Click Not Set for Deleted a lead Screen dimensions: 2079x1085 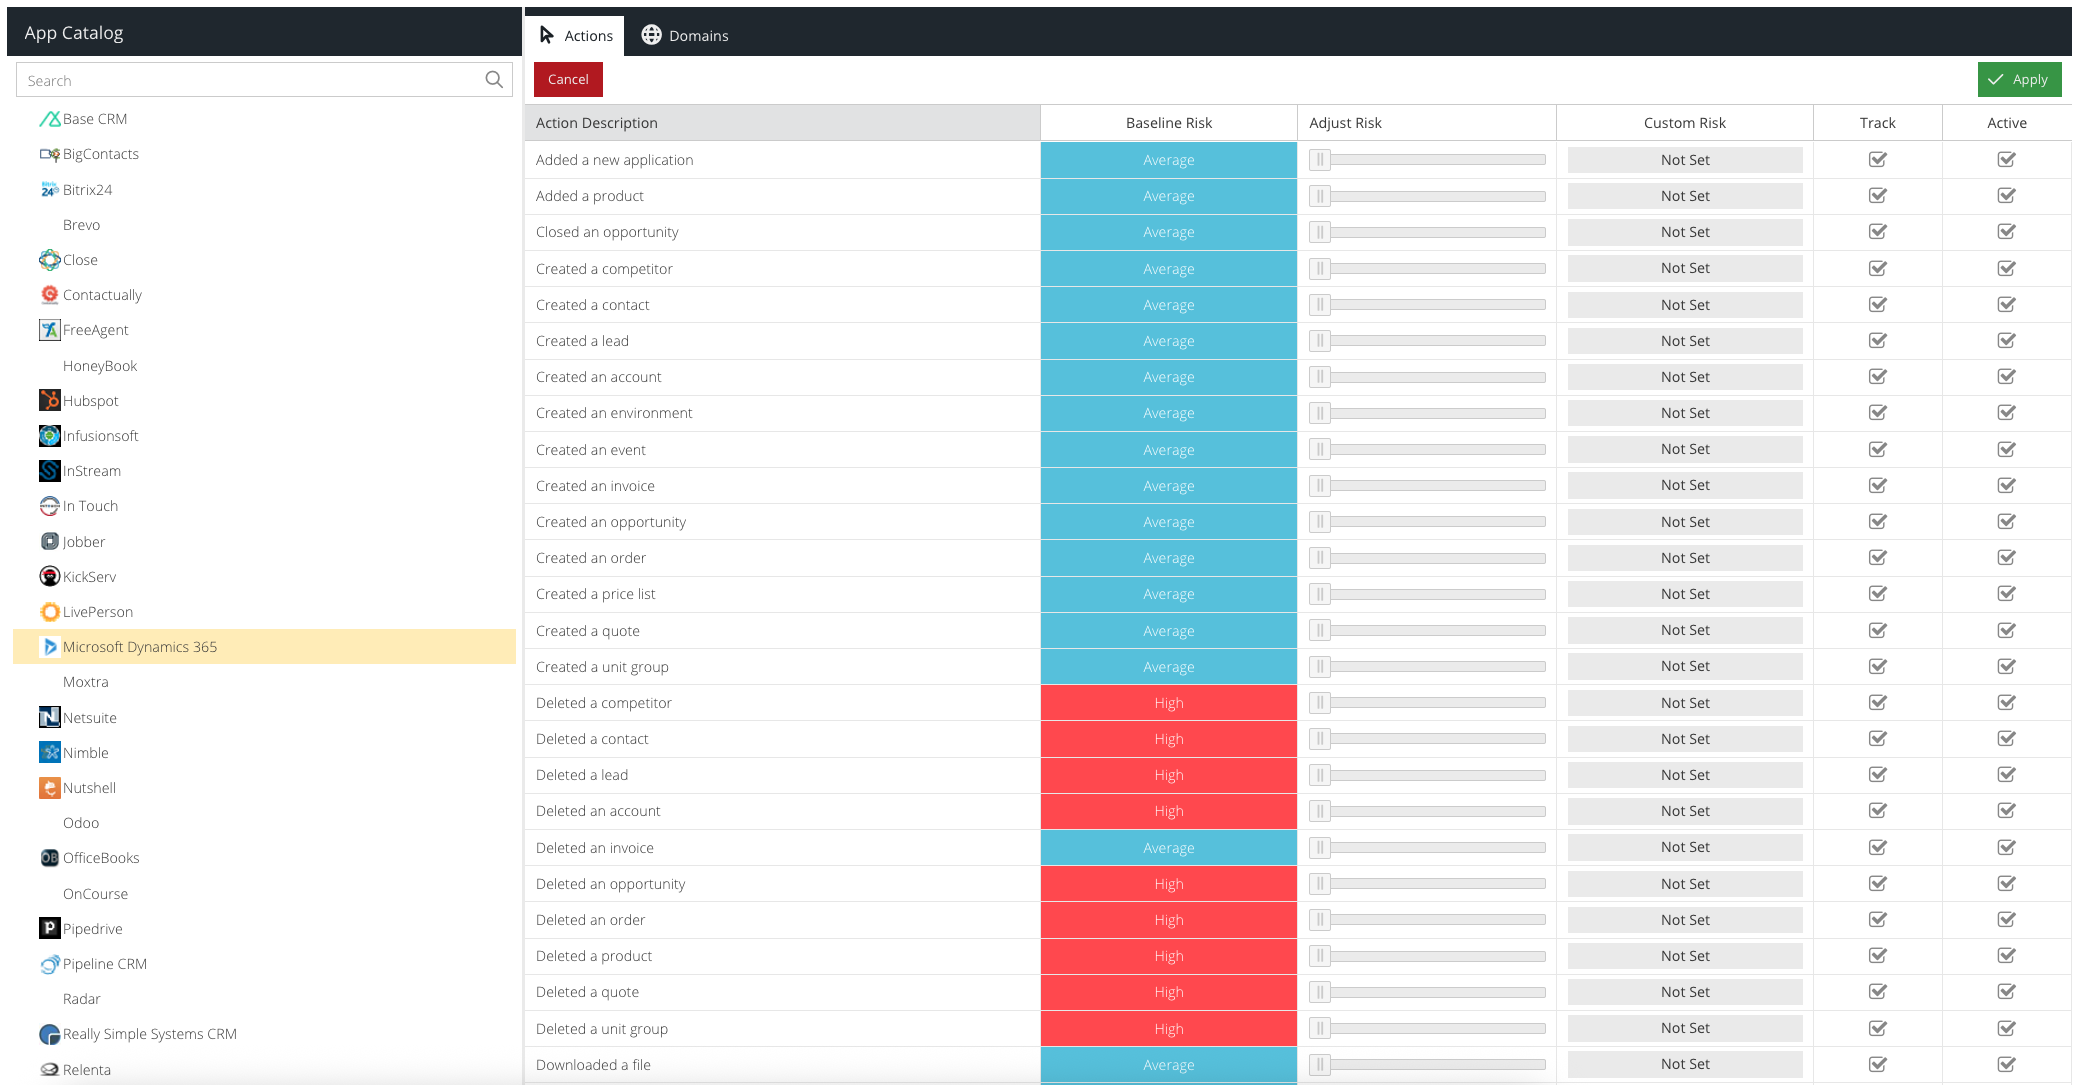(1685, 775)
